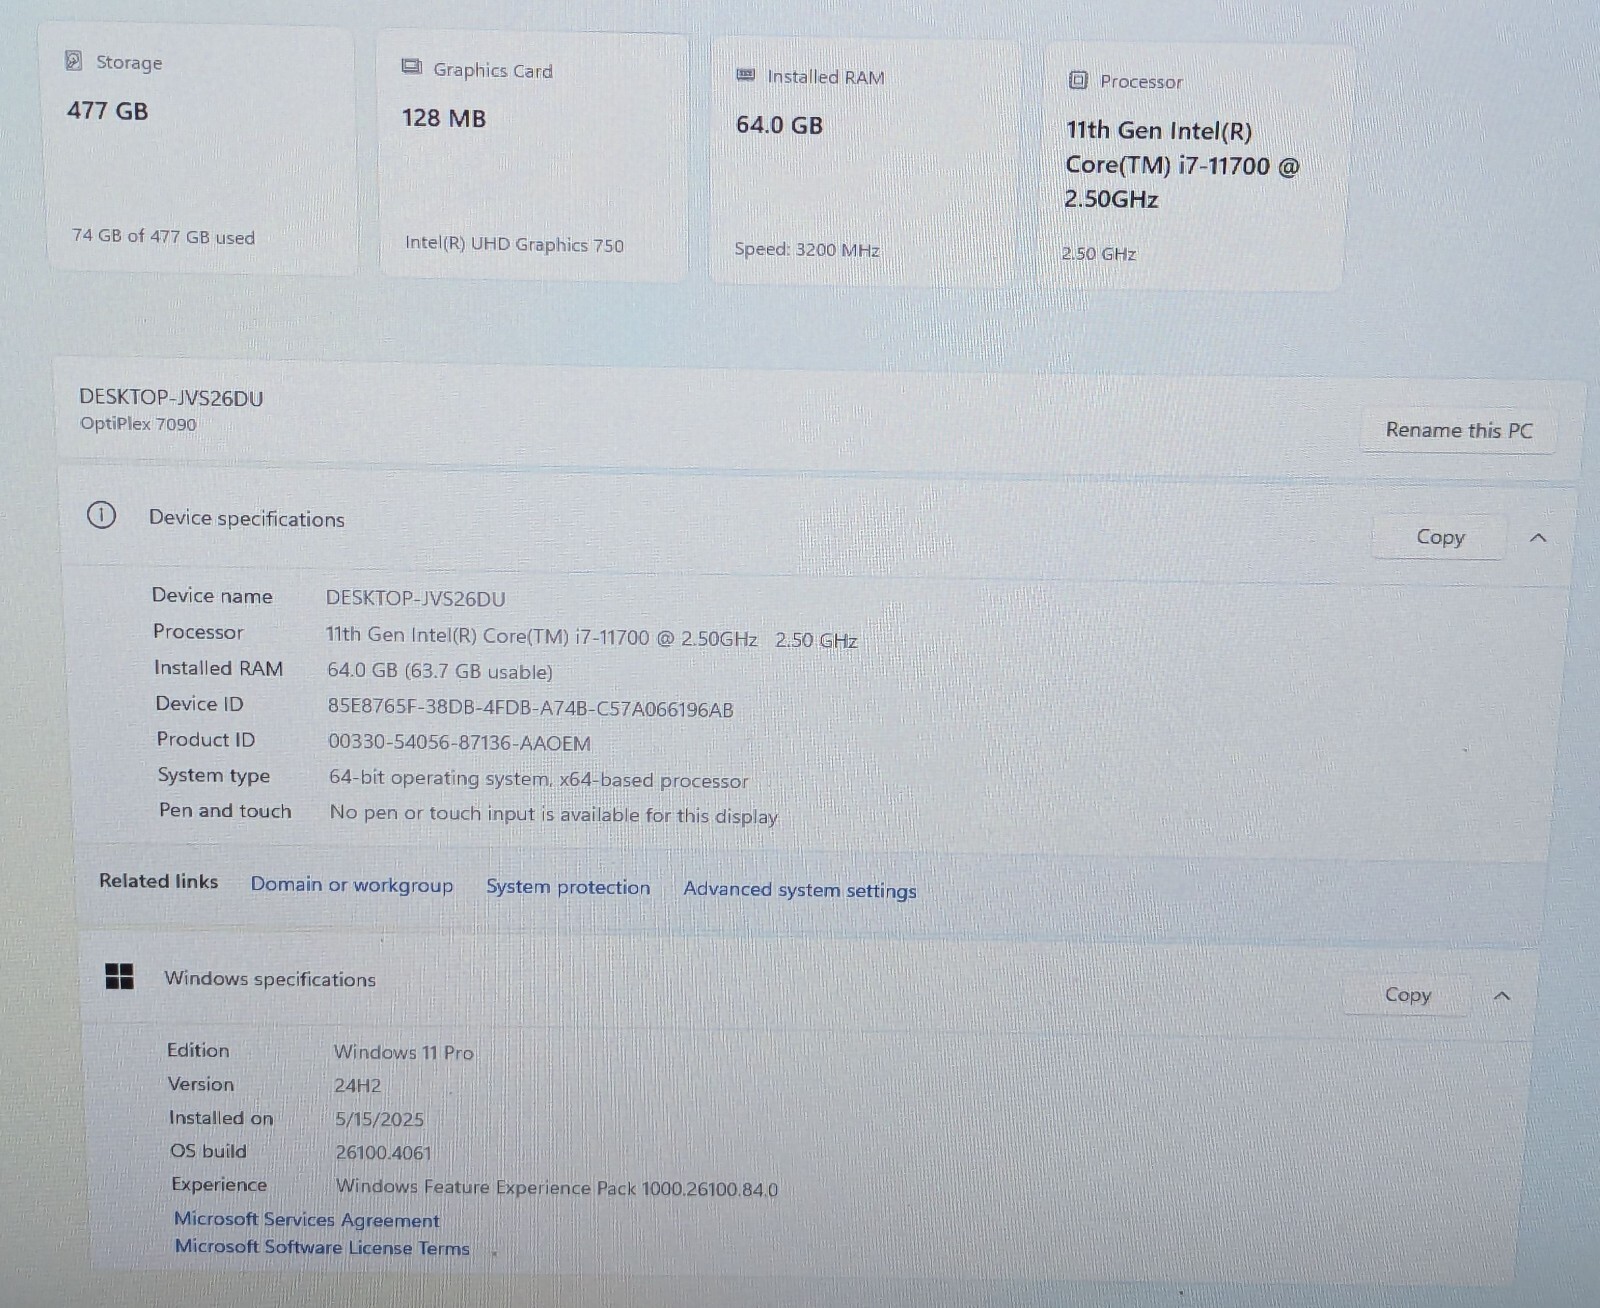Select Edition value 'Windows 11 Pro'
Viewport: 1600px width, 1308px height.
(x=404, y=1052)
